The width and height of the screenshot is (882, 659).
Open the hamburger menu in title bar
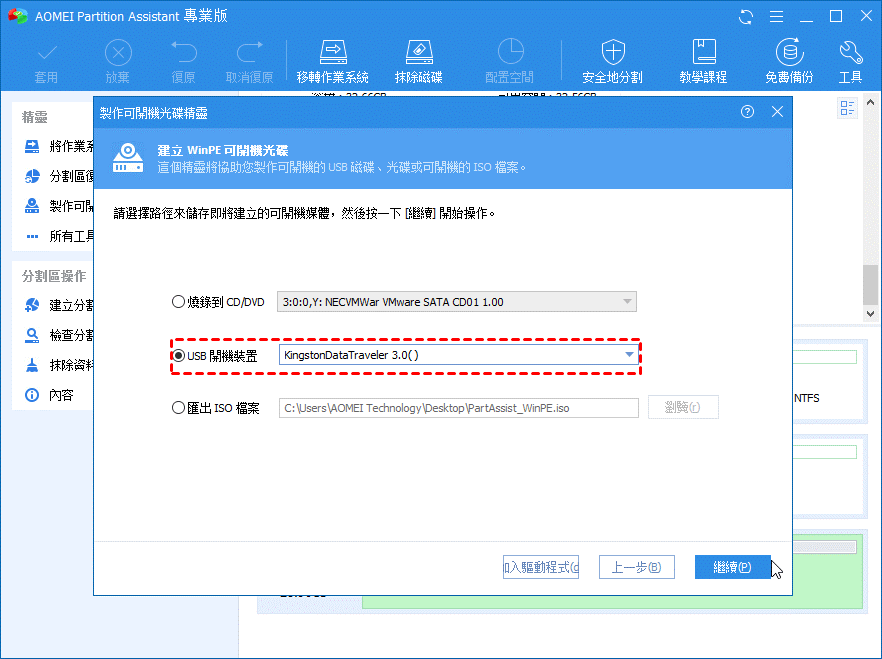pyautogui.click(x=776, y=17)
